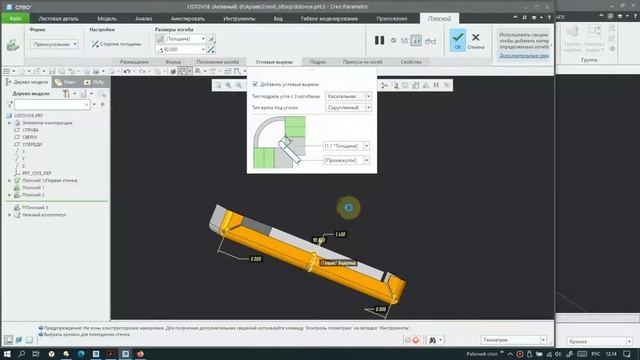Switch to the Инструменты ribbon tab

coord(239,18)
